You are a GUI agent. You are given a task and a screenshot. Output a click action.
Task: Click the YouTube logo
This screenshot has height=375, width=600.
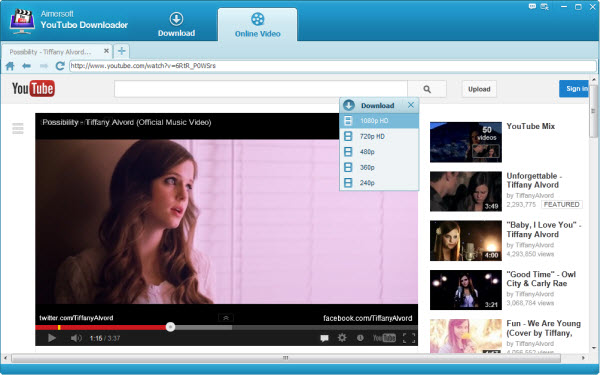[x=33, y=88]
